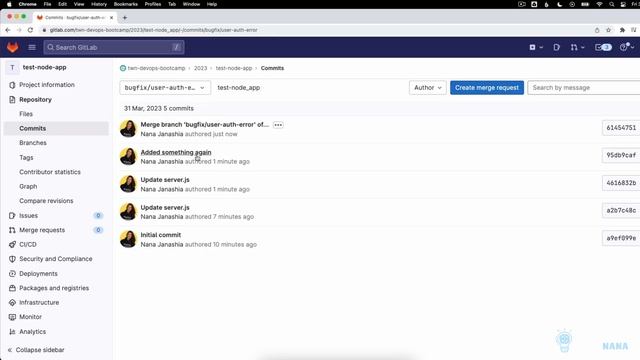Screen dimensions: 640x360
Task: Click commit SHA a2b7c48c
Action: click(621, 210)
